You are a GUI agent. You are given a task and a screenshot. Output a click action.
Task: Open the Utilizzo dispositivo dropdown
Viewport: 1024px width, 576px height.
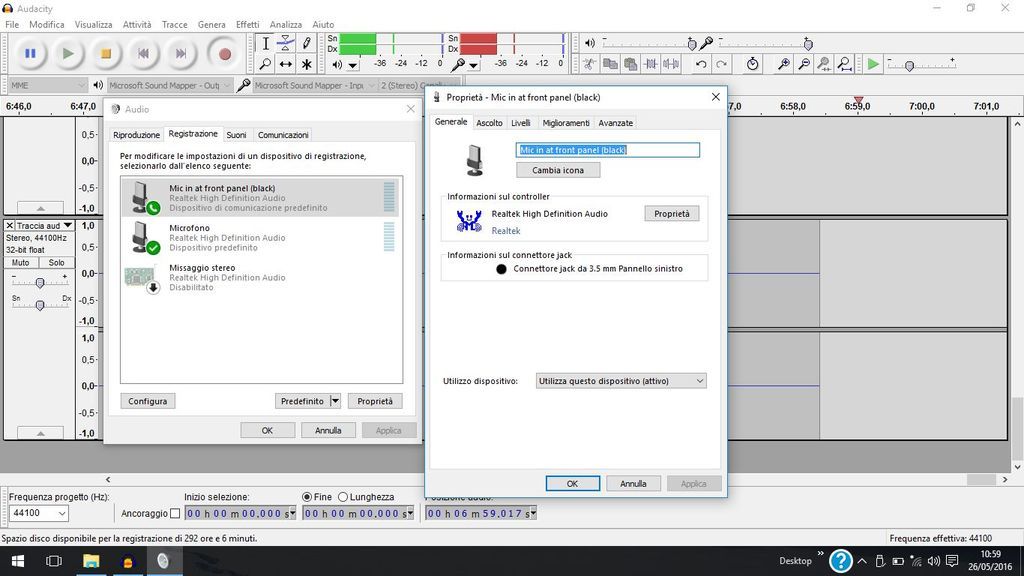pyautogui.click(x=621, y=381)
